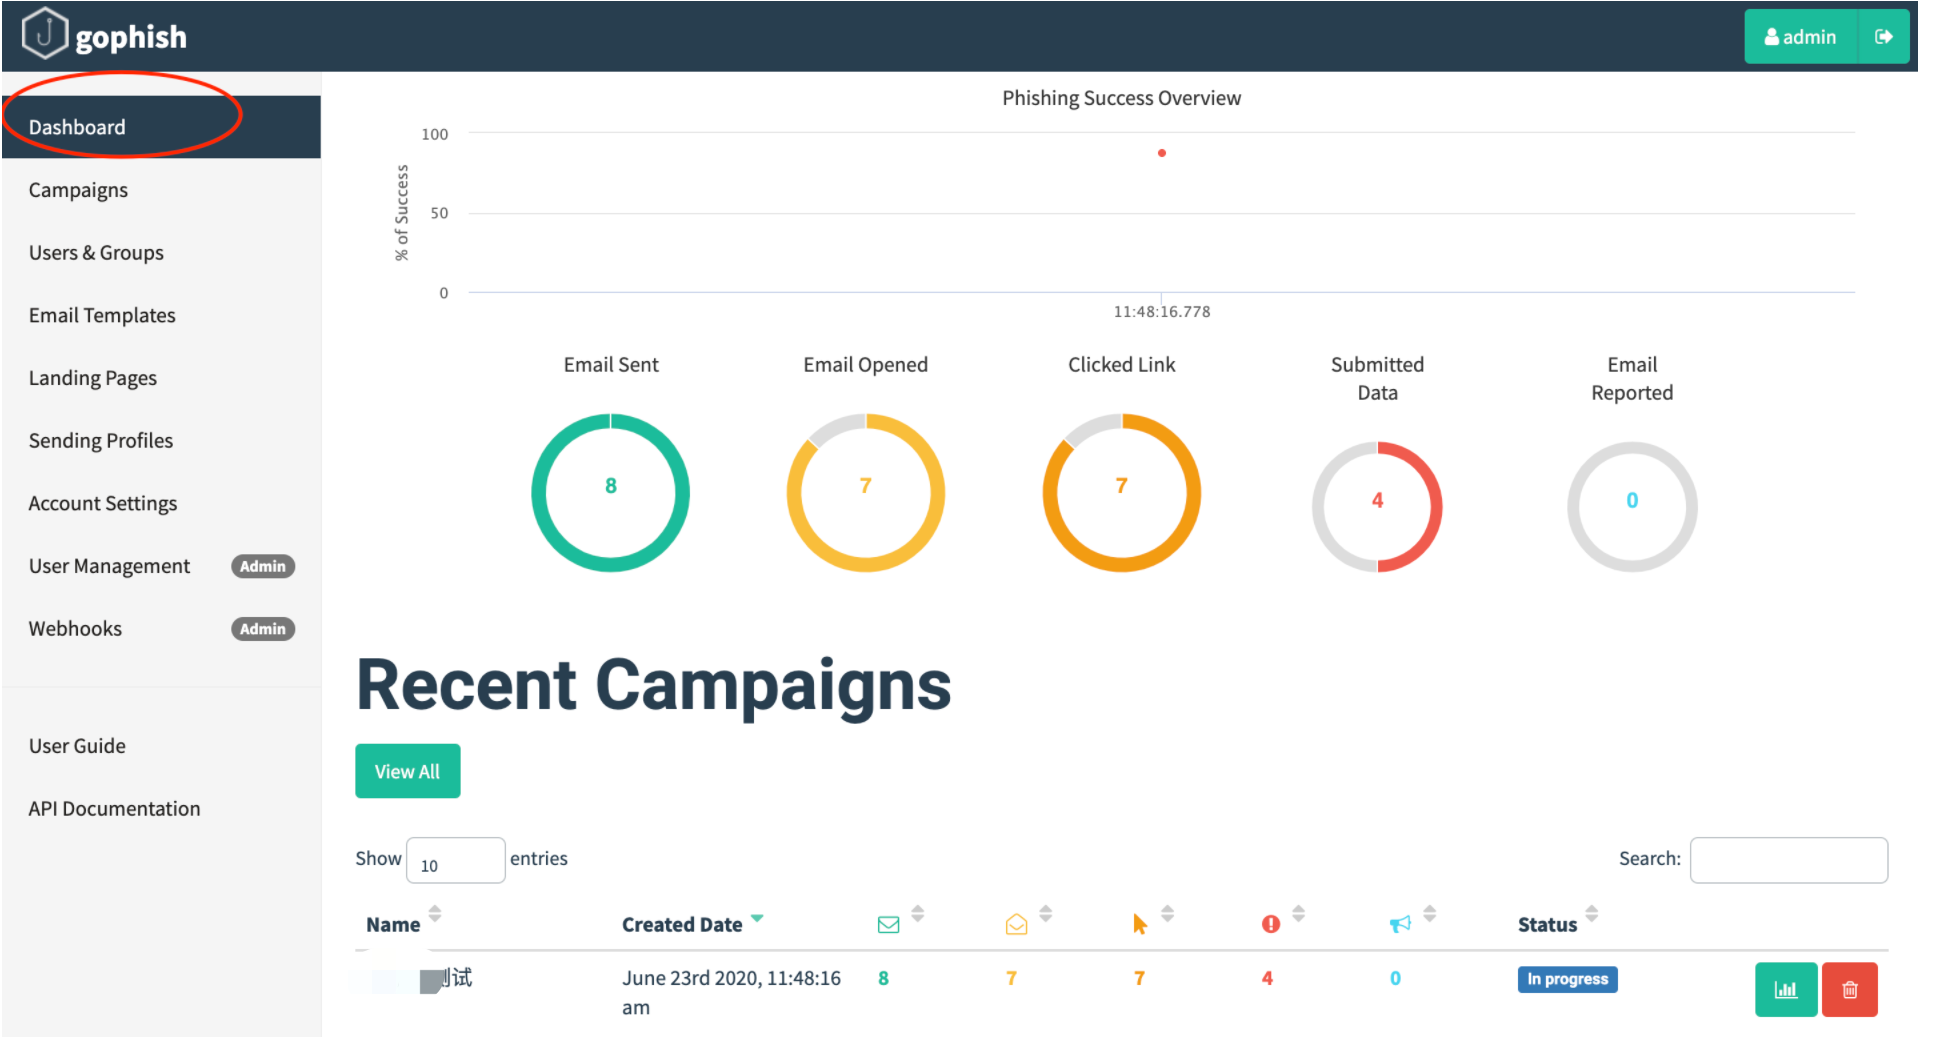Open Campaigns in the sidebar

[78, 190]
